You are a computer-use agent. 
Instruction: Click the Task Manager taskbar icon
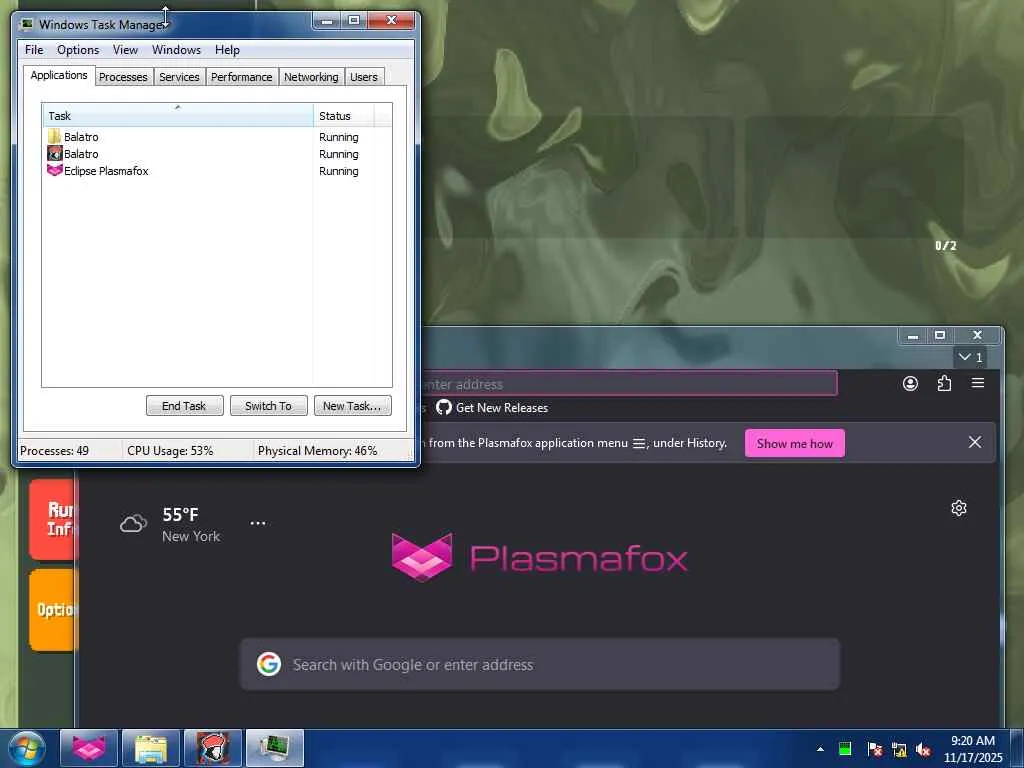(275, 749)
